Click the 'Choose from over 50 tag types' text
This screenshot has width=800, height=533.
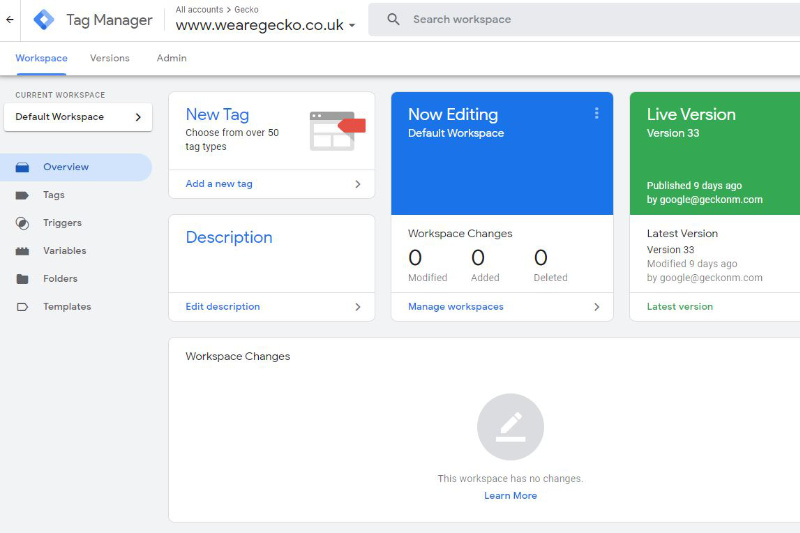tap(232, 140)
